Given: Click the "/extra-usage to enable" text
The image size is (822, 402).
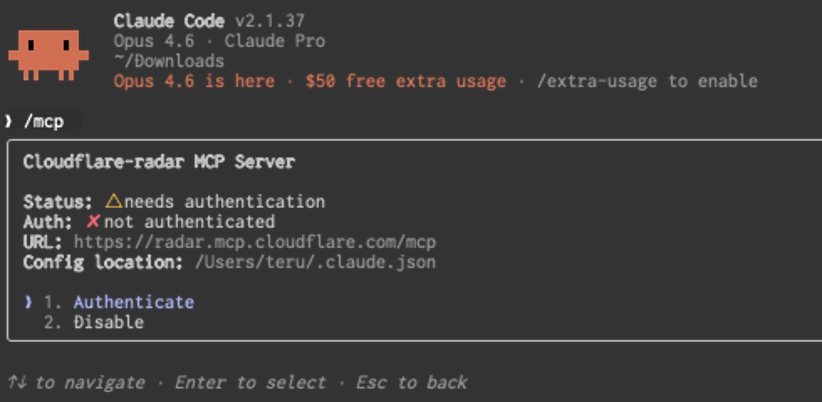Looking at the screenshot, I should 647,81.
